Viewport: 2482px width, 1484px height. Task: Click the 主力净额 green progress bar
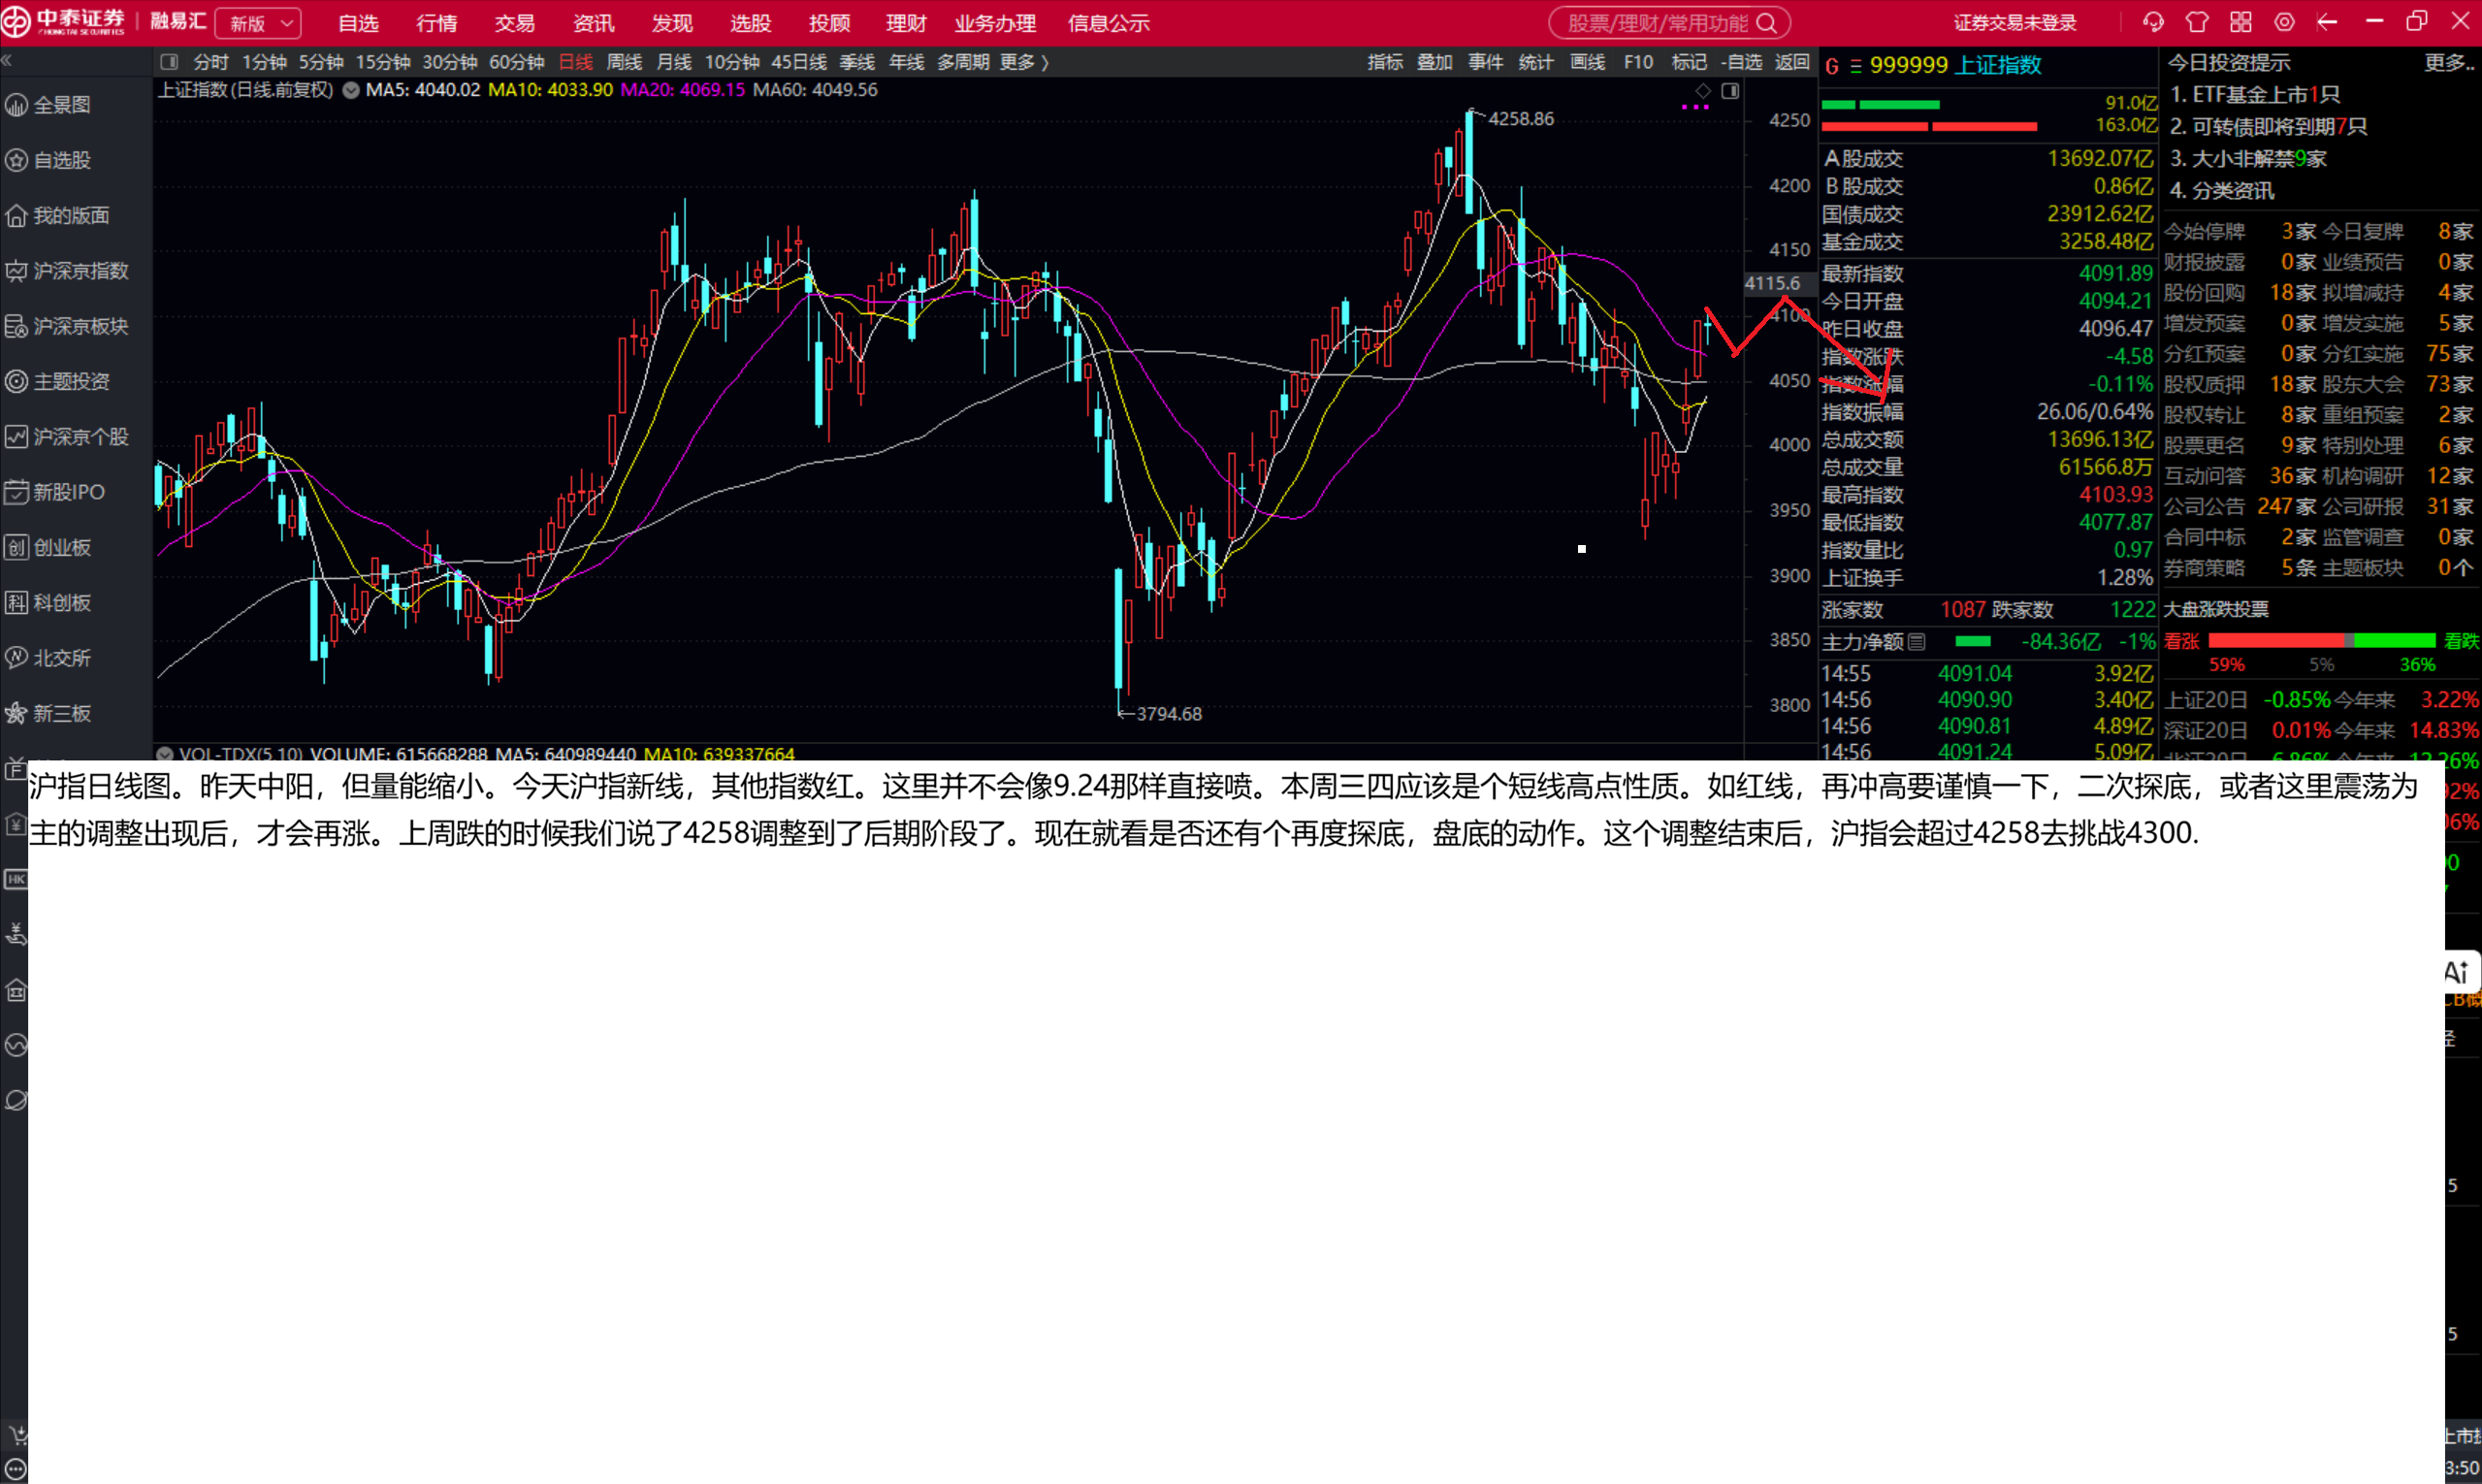point(1972,642)
